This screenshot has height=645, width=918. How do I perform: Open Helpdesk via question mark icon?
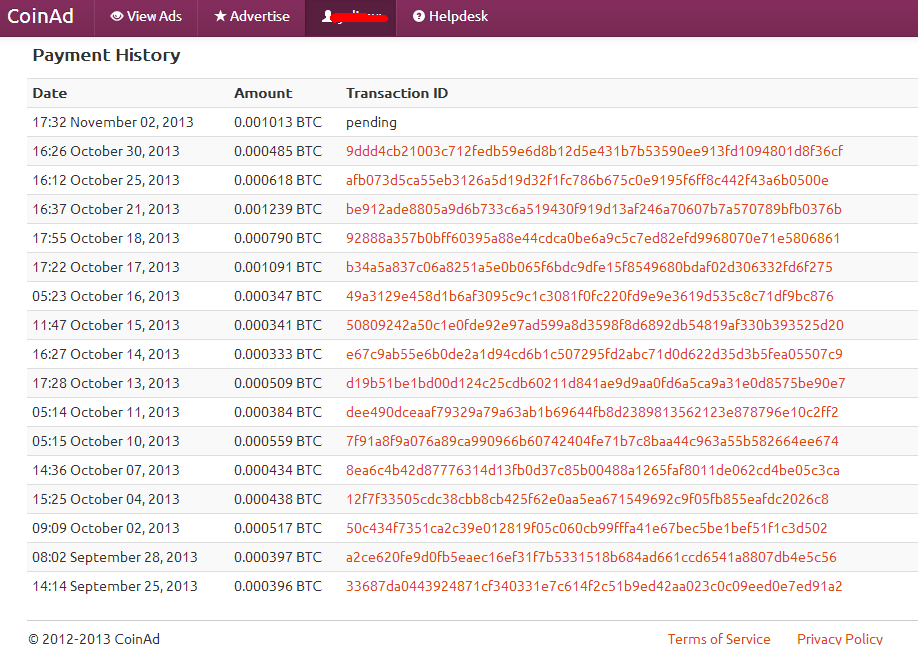(419, 17)
